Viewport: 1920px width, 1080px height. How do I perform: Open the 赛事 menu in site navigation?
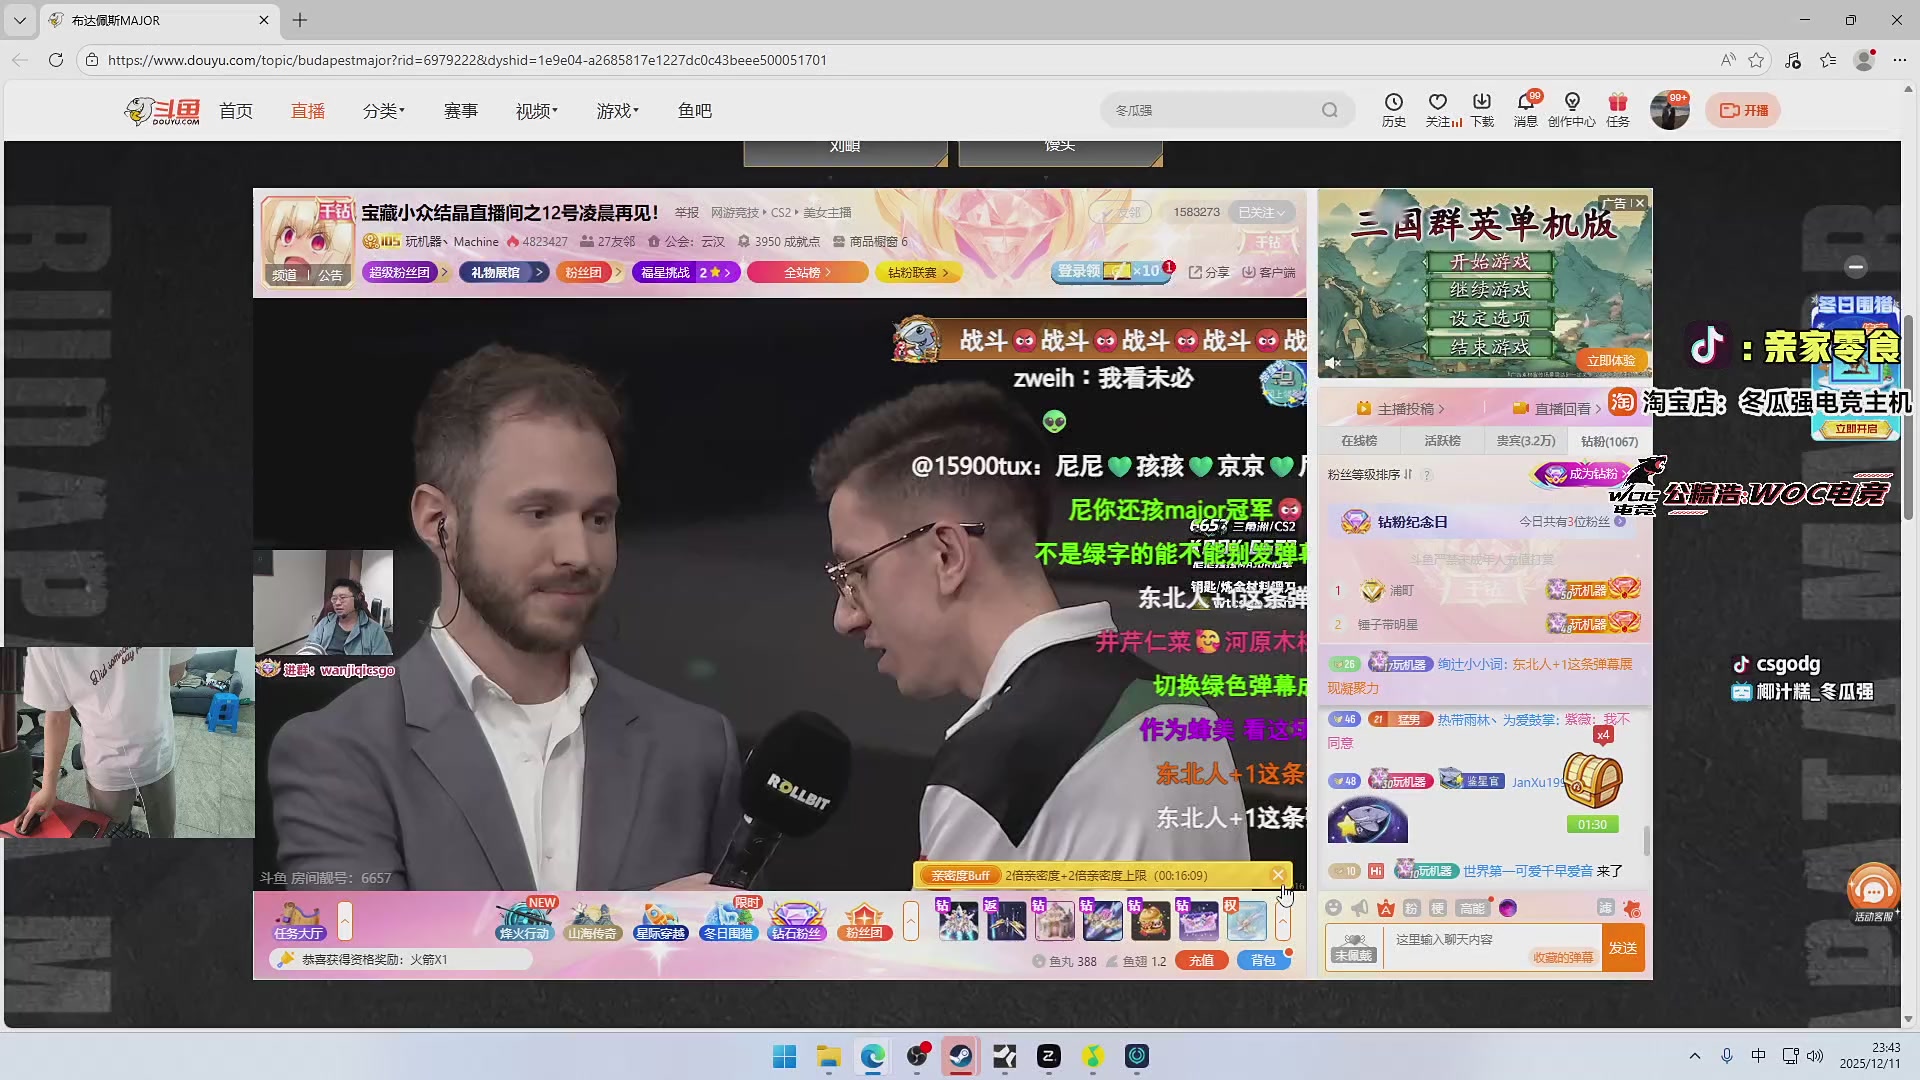click(461, 110)
